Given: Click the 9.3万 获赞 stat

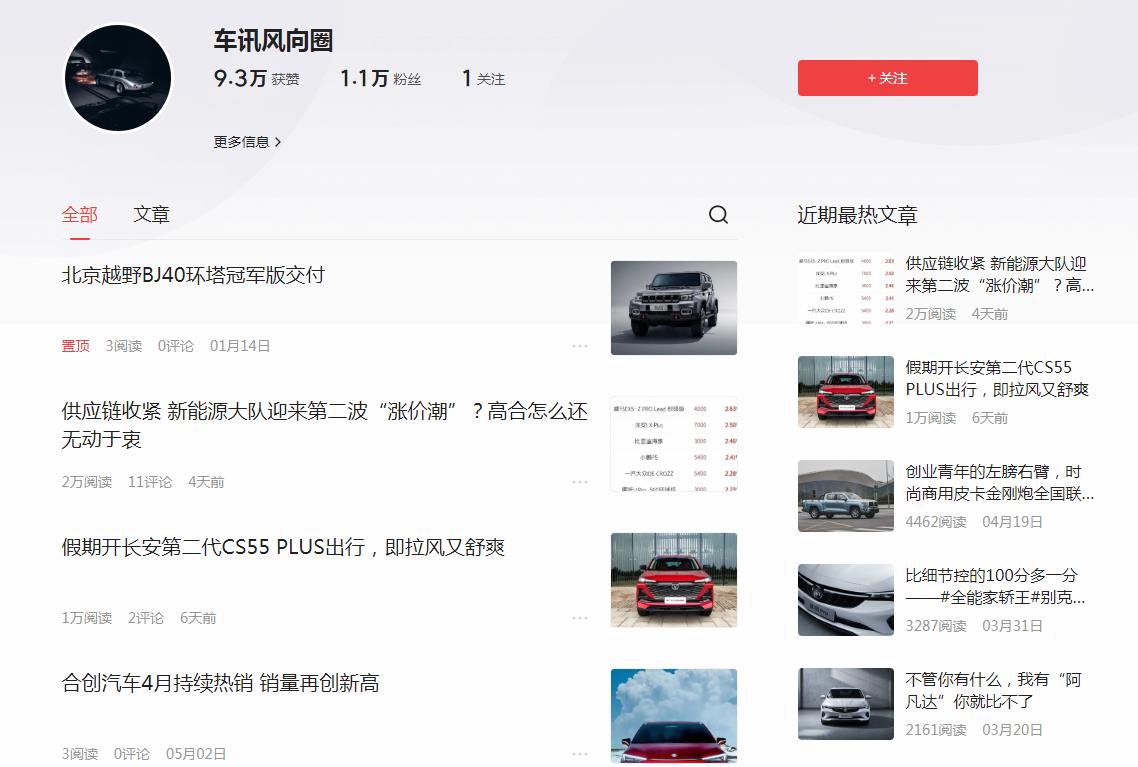Looking at the screenshot, I should tap(256, 78).
